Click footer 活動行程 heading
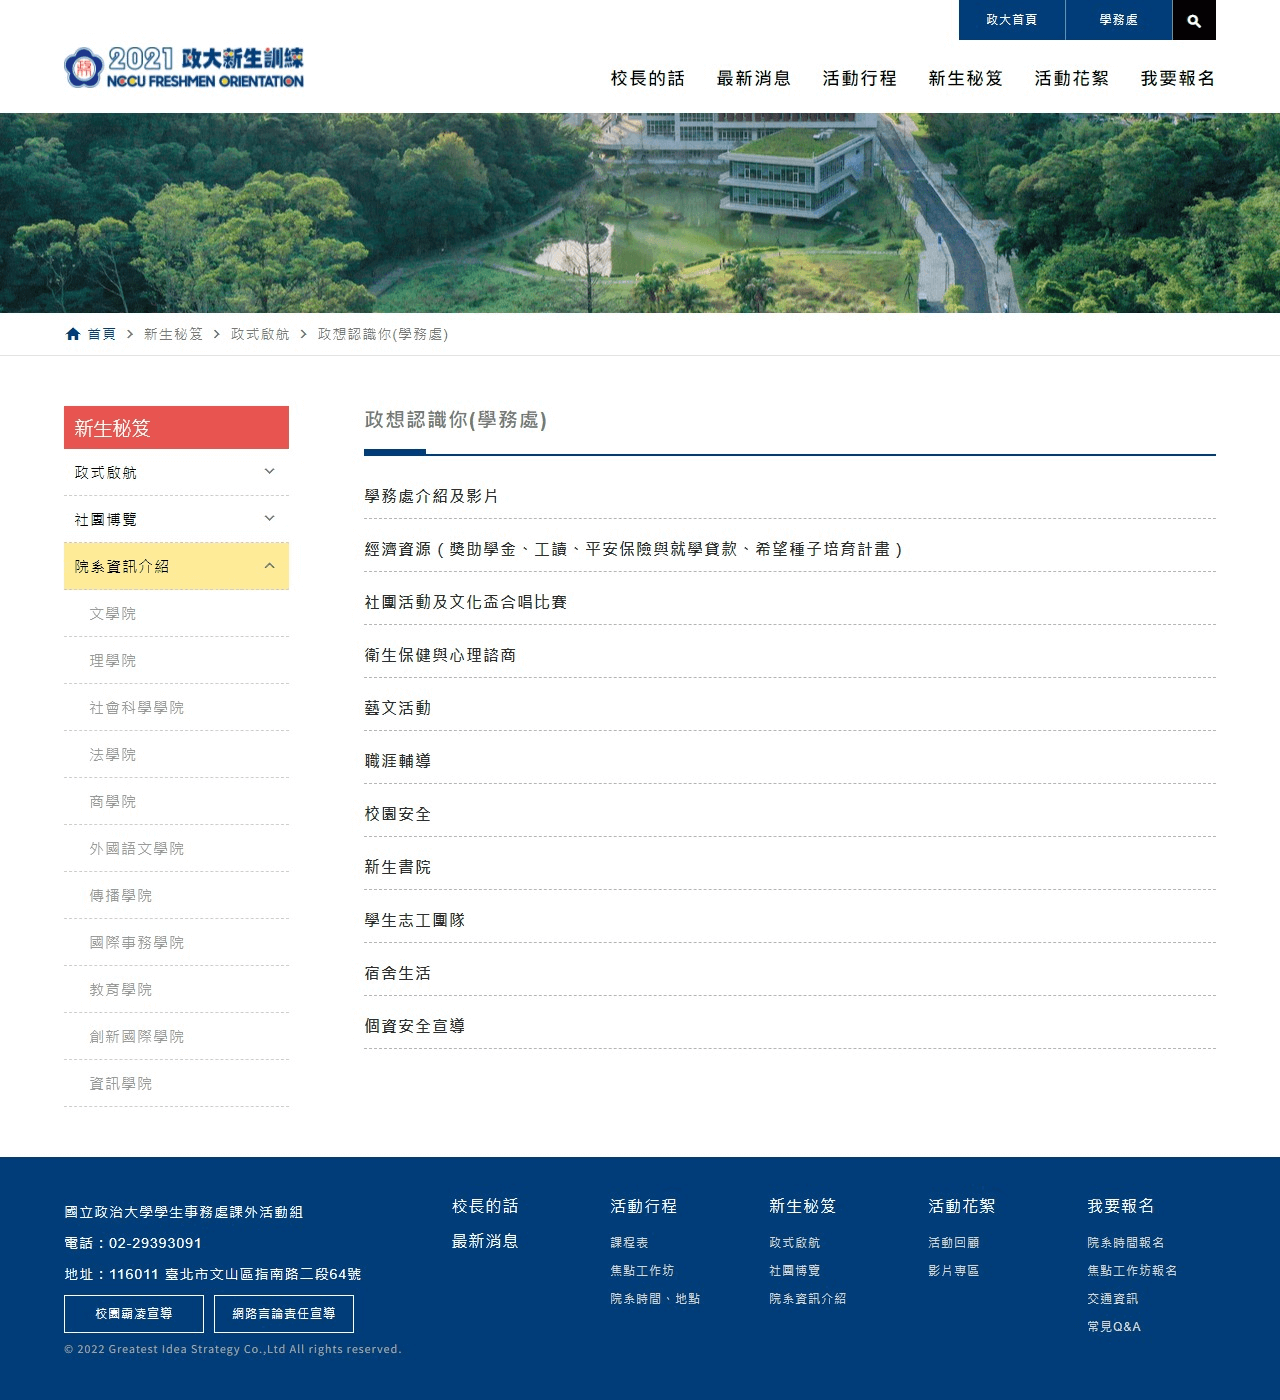The height and width of the screenshot is (1400, 1280). [644, 1206]
